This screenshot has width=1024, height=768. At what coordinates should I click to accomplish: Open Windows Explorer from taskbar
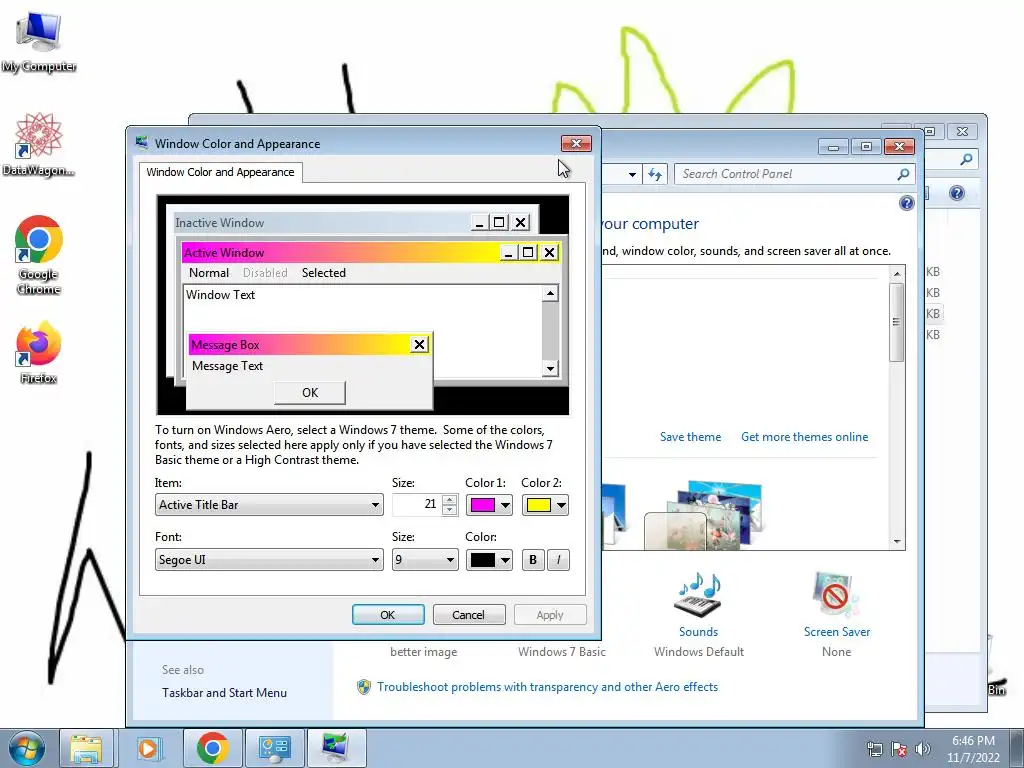[86, 748]
